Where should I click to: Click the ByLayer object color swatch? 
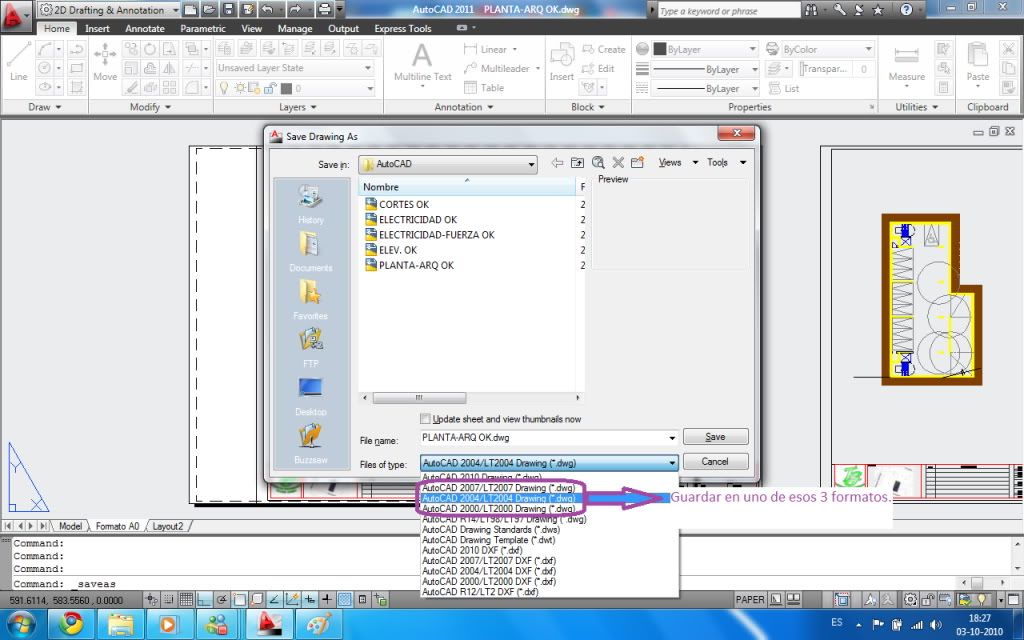[x=660, y=50]
